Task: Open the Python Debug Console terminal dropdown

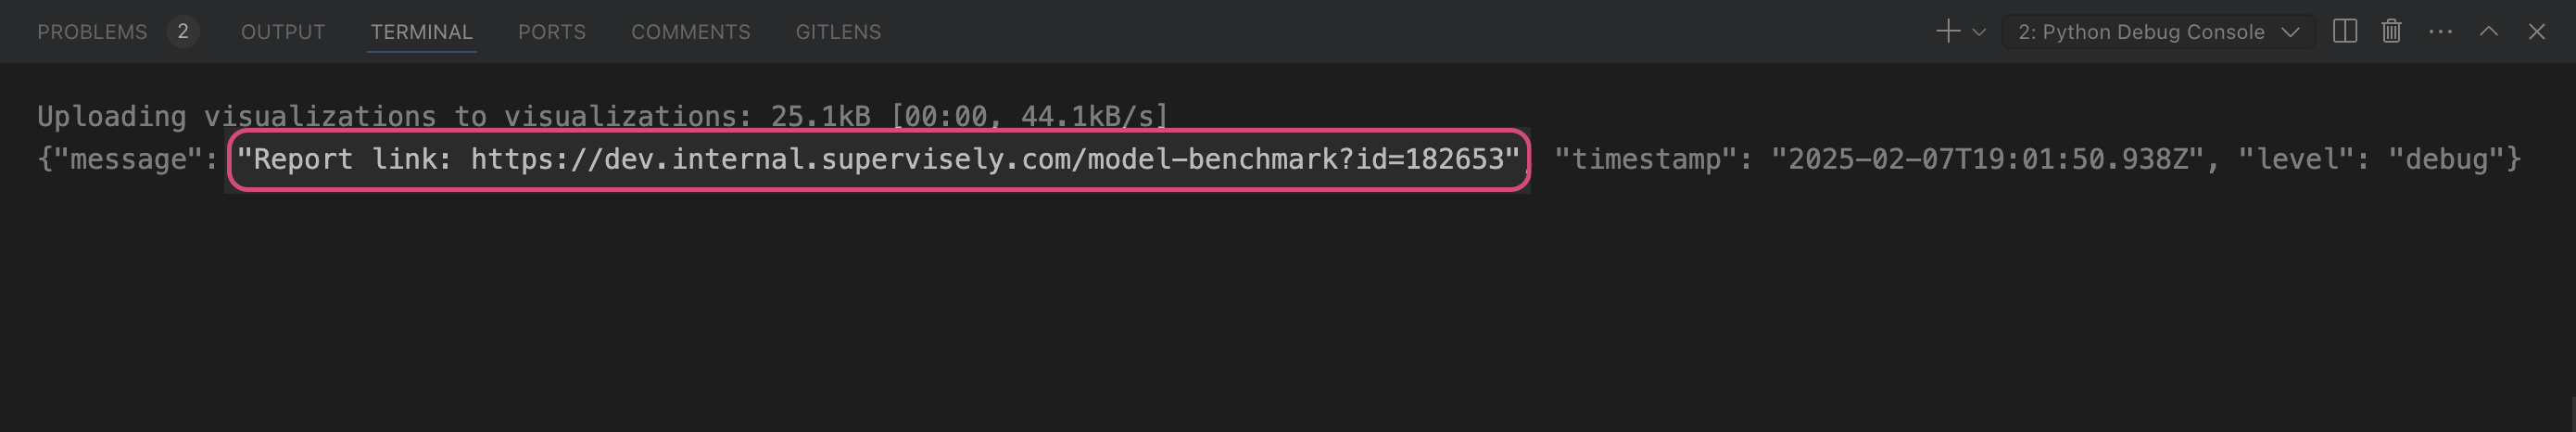Action: [x=2158, y=32]
